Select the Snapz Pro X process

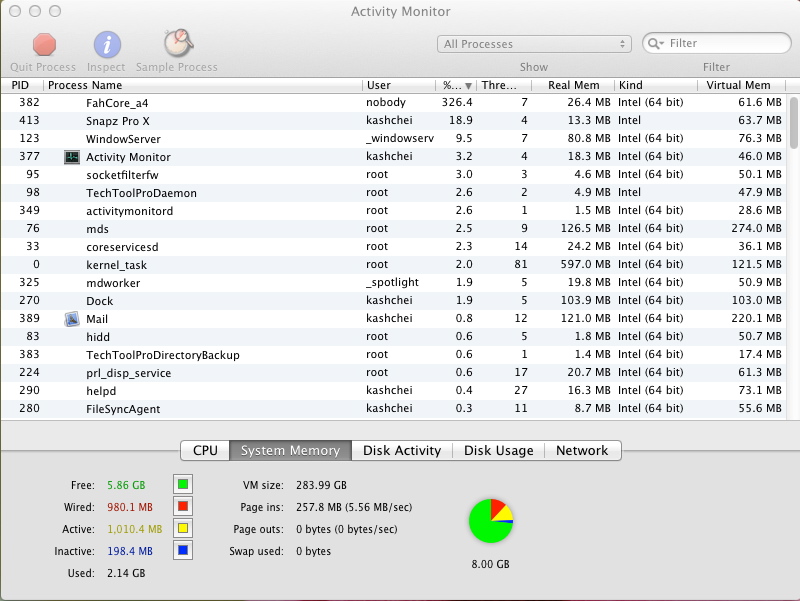[393, 120]
